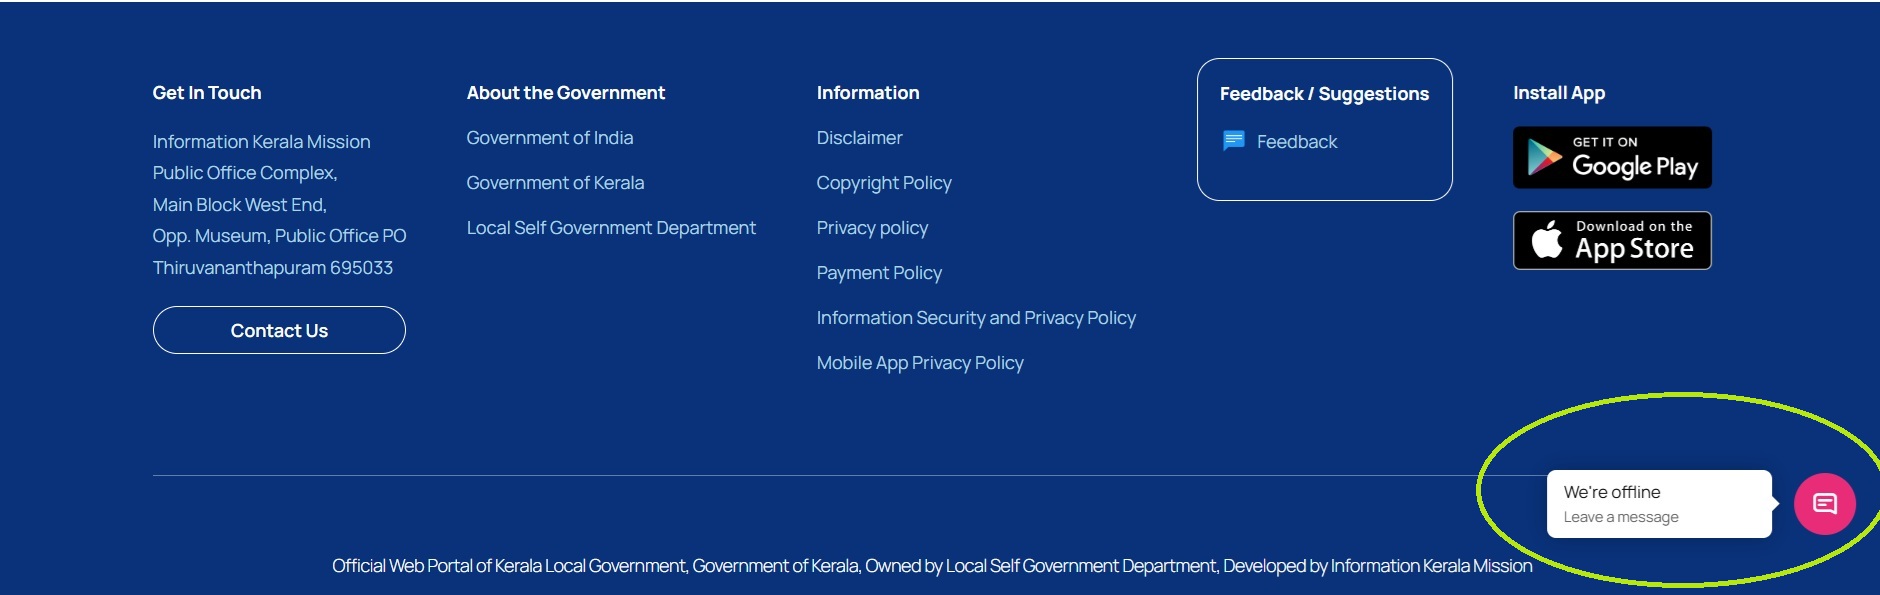Click the Google Play triangle logo
This screenshot has height=595, width=1880.
tap(1544, 158)
